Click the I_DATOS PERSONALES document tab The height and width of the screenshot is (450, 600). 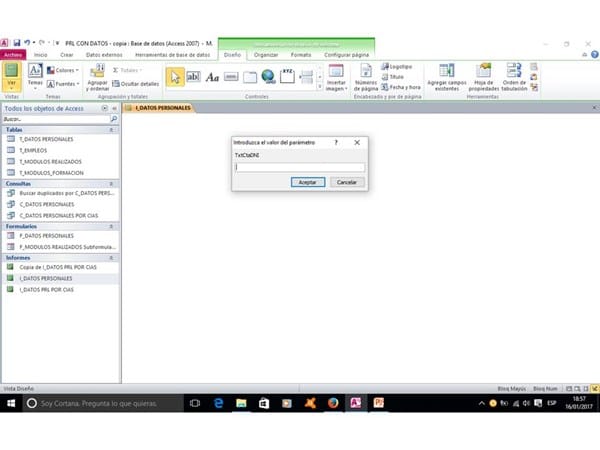coord(159,108)
